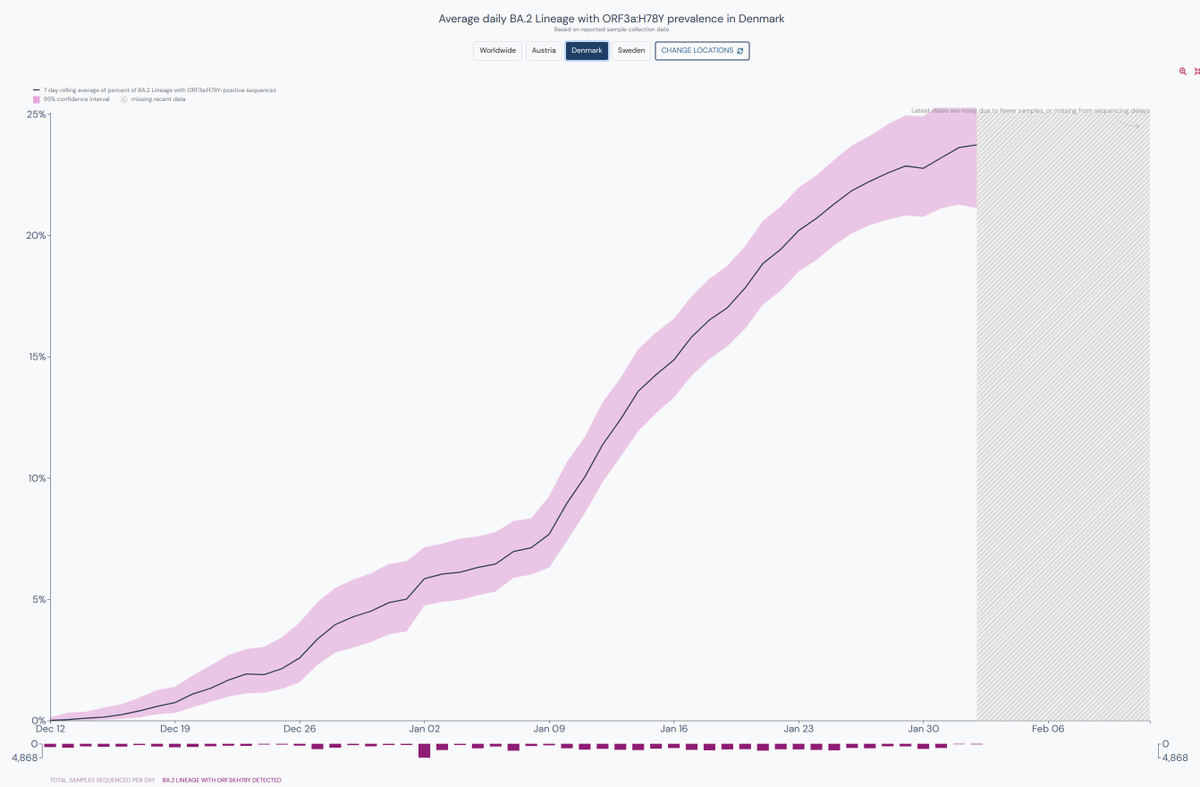Click the hatched missing-data region of chart
This screenshot has width=1200, height=787.
pyautogui.click(x=1062, y=420)
